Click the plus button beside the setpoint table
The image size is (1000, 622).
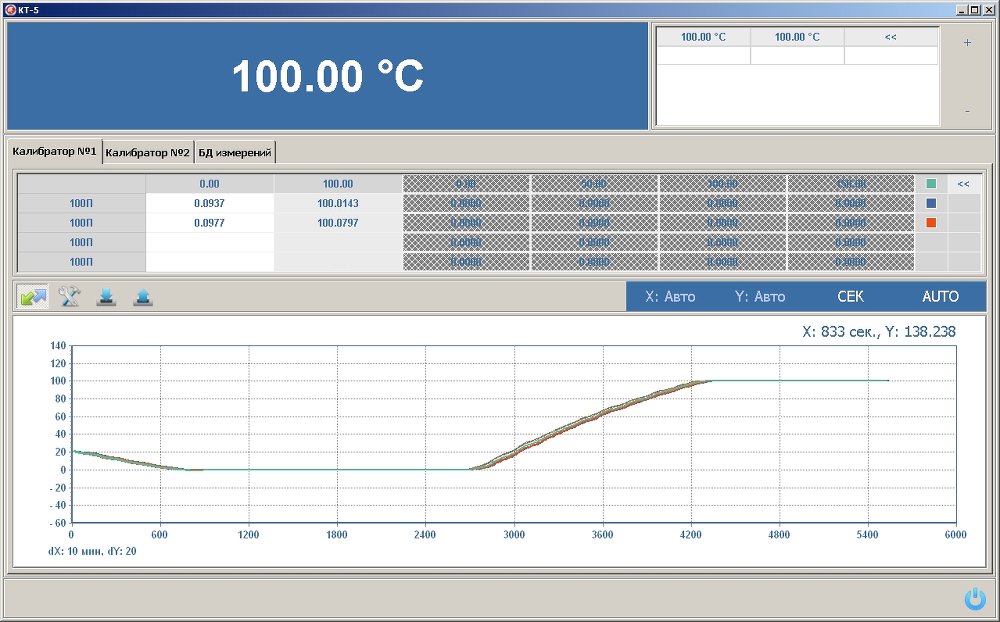(x=967, y=43)
